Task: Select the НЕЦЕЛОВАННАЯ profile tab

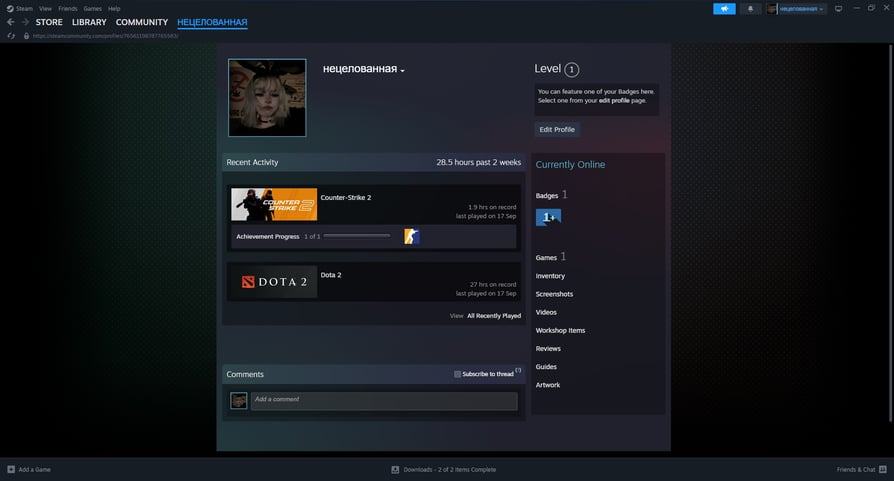Action: pos(212,22)
